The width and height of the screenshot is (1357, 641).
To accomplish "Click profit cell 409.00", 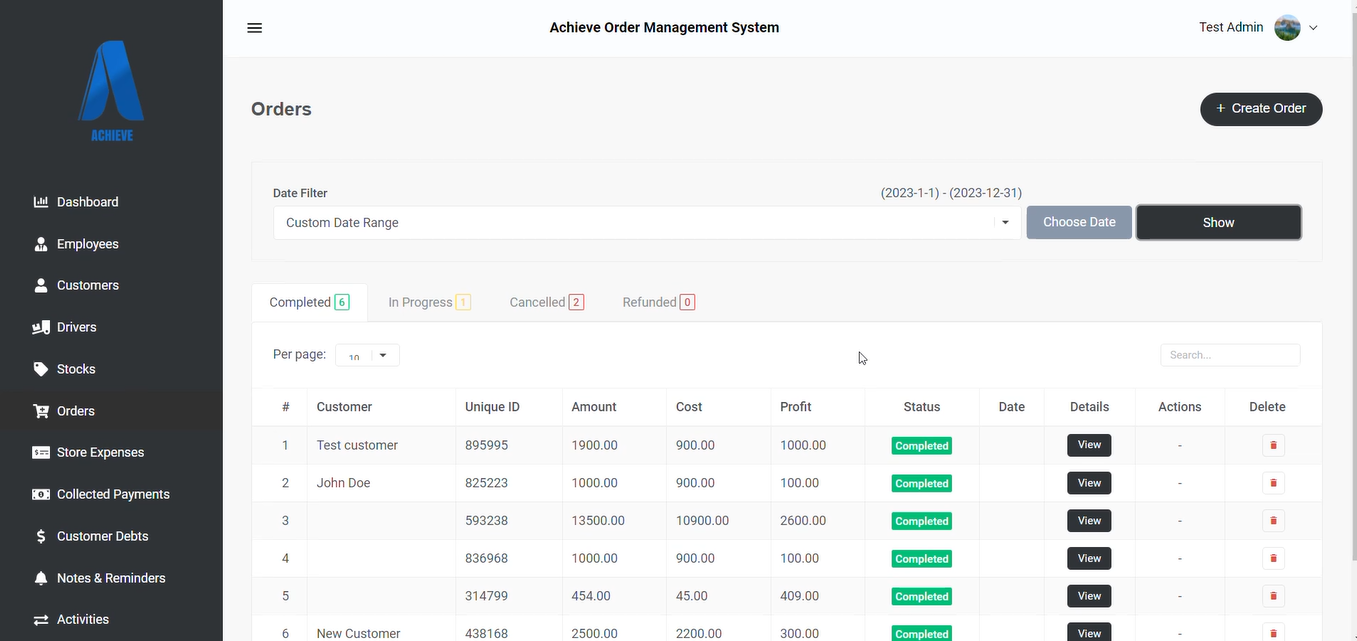I will 800,596.
